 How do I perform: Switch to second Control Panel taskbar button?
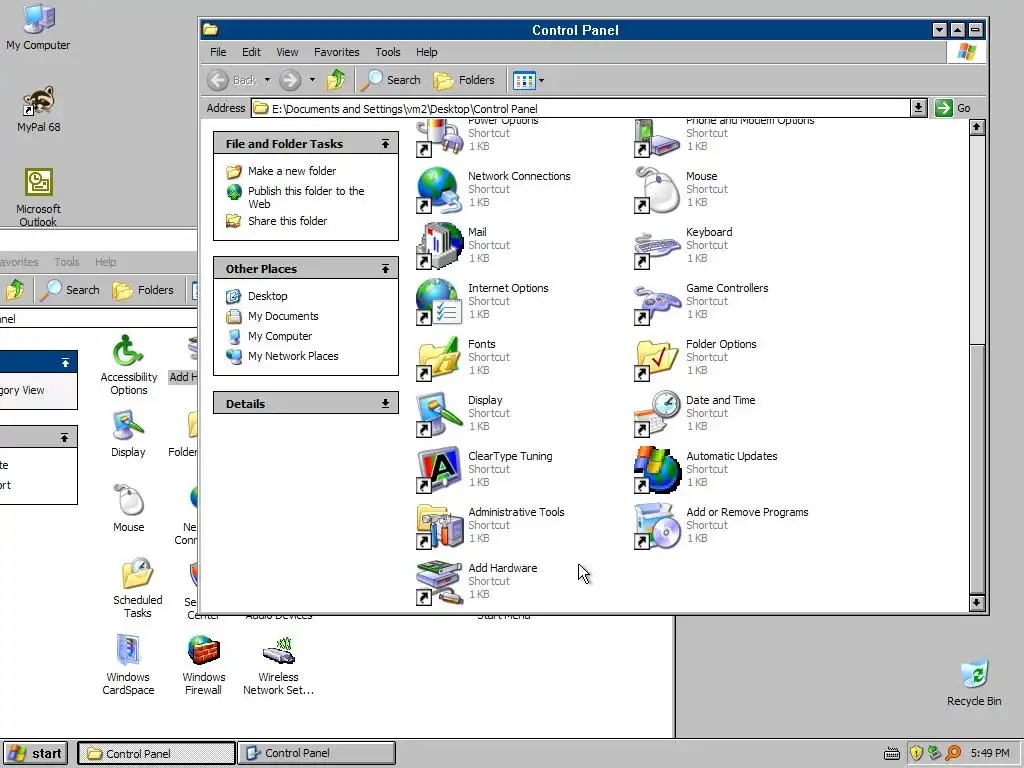click(316, 754)
